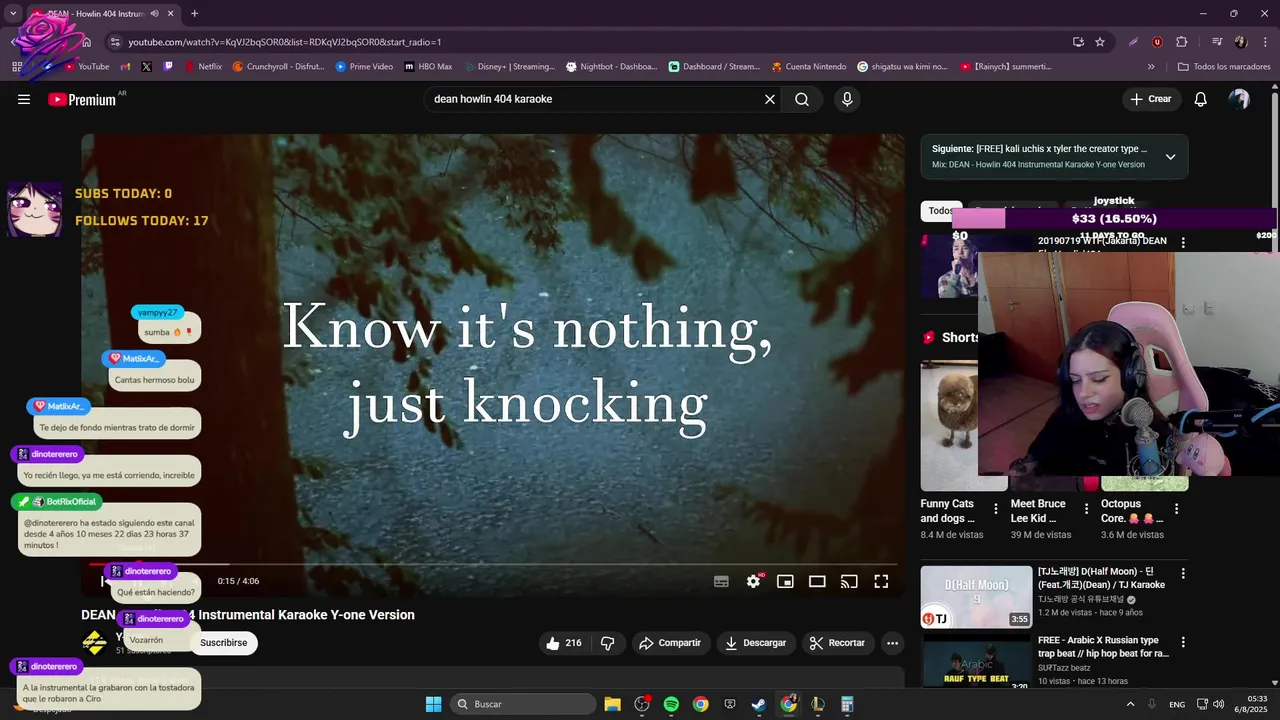
Task: Open the Spotify taskbar icon
Action: pos(671,704)
